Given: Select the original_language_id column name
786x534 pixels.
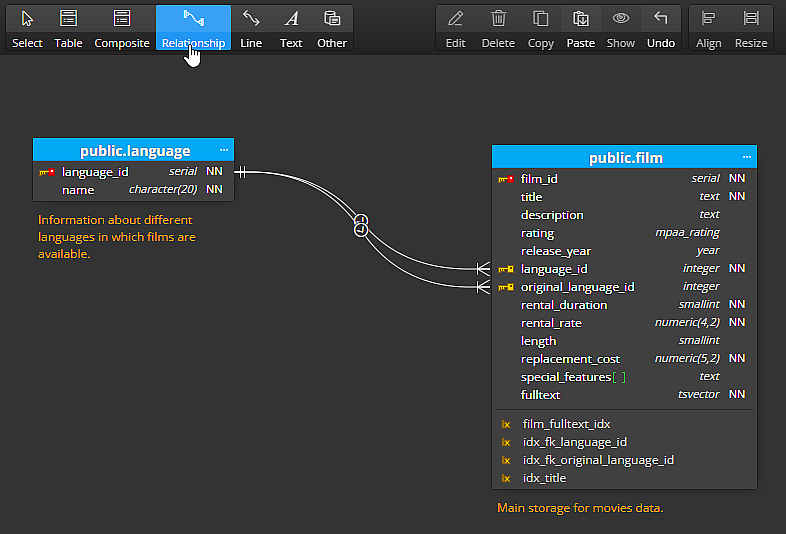Looking at the screenshot, I should click(x=577, y=287).
